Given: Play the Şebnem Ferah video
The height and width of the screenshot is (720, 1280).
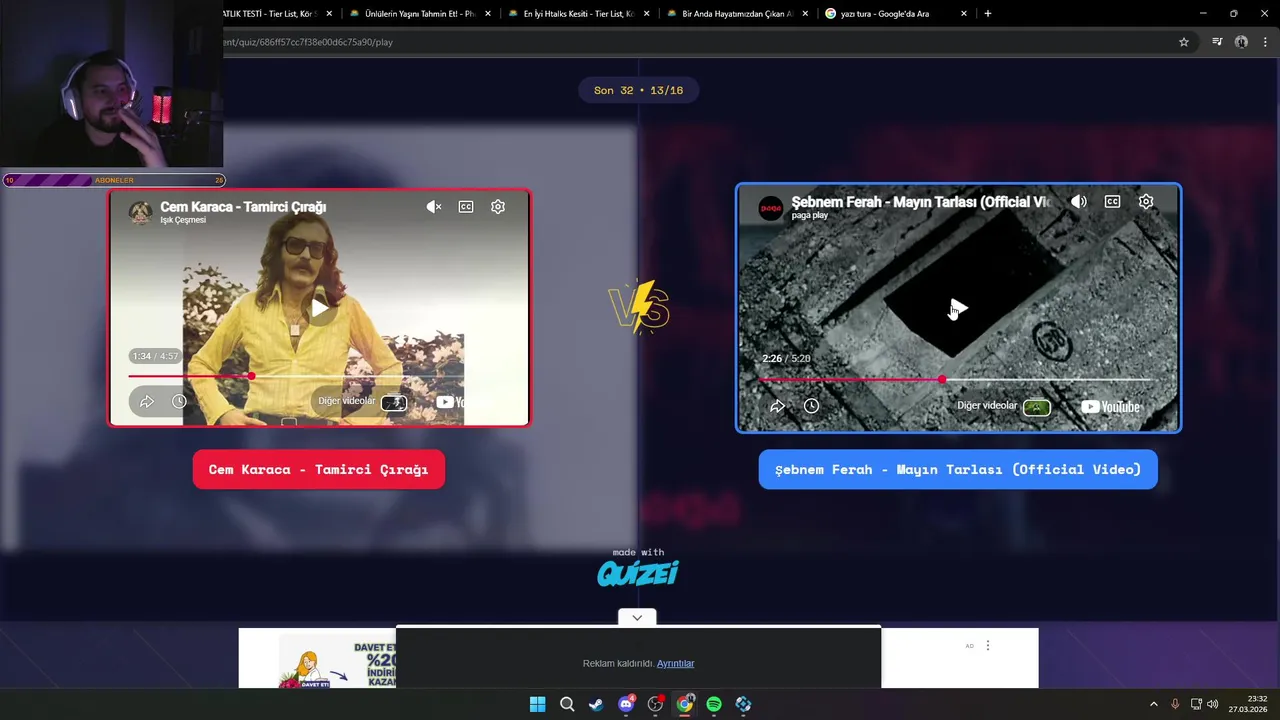Looking at the screenshot, I should coord(958,308).
